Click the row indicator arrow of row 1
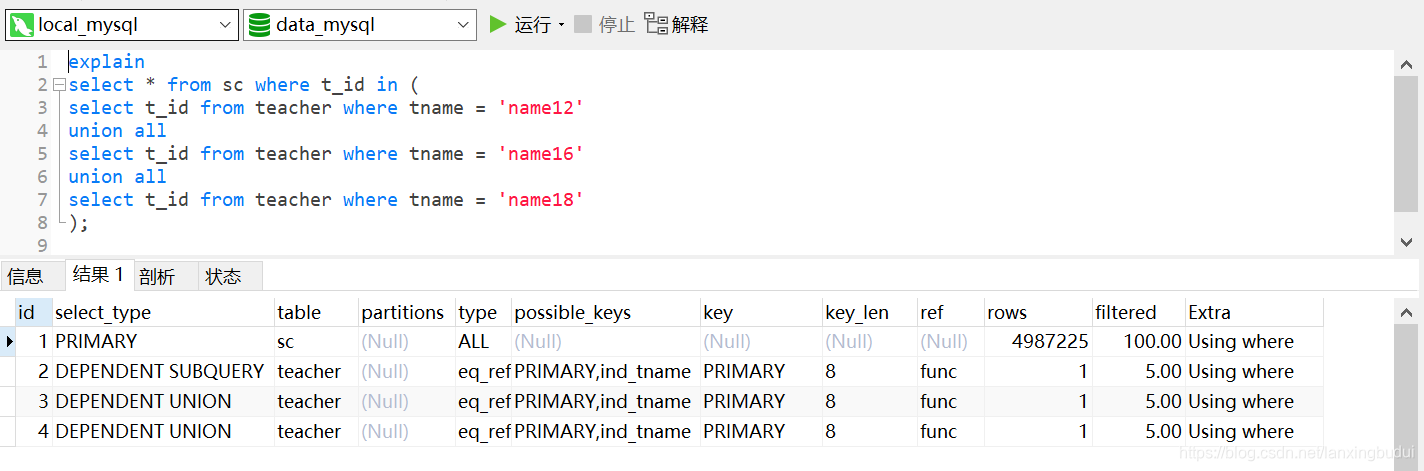1424x471 pixels. [8, 341]
